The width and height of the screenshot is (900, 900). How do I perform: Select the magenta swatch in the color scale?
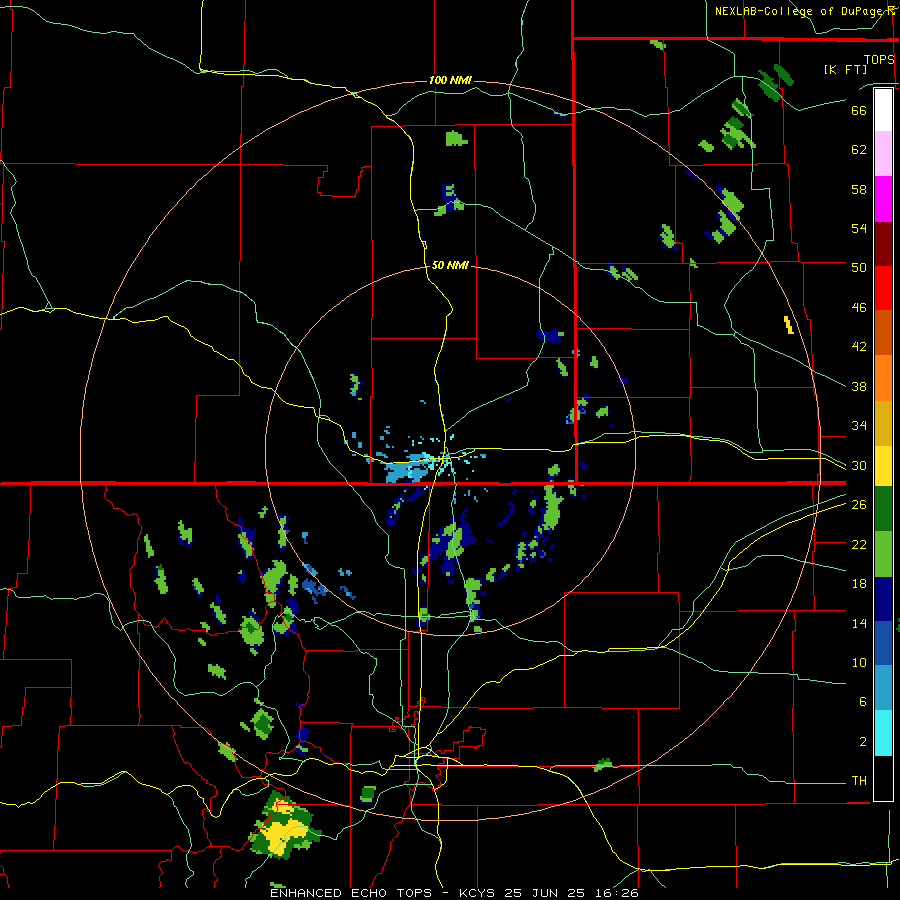(883, 199)
